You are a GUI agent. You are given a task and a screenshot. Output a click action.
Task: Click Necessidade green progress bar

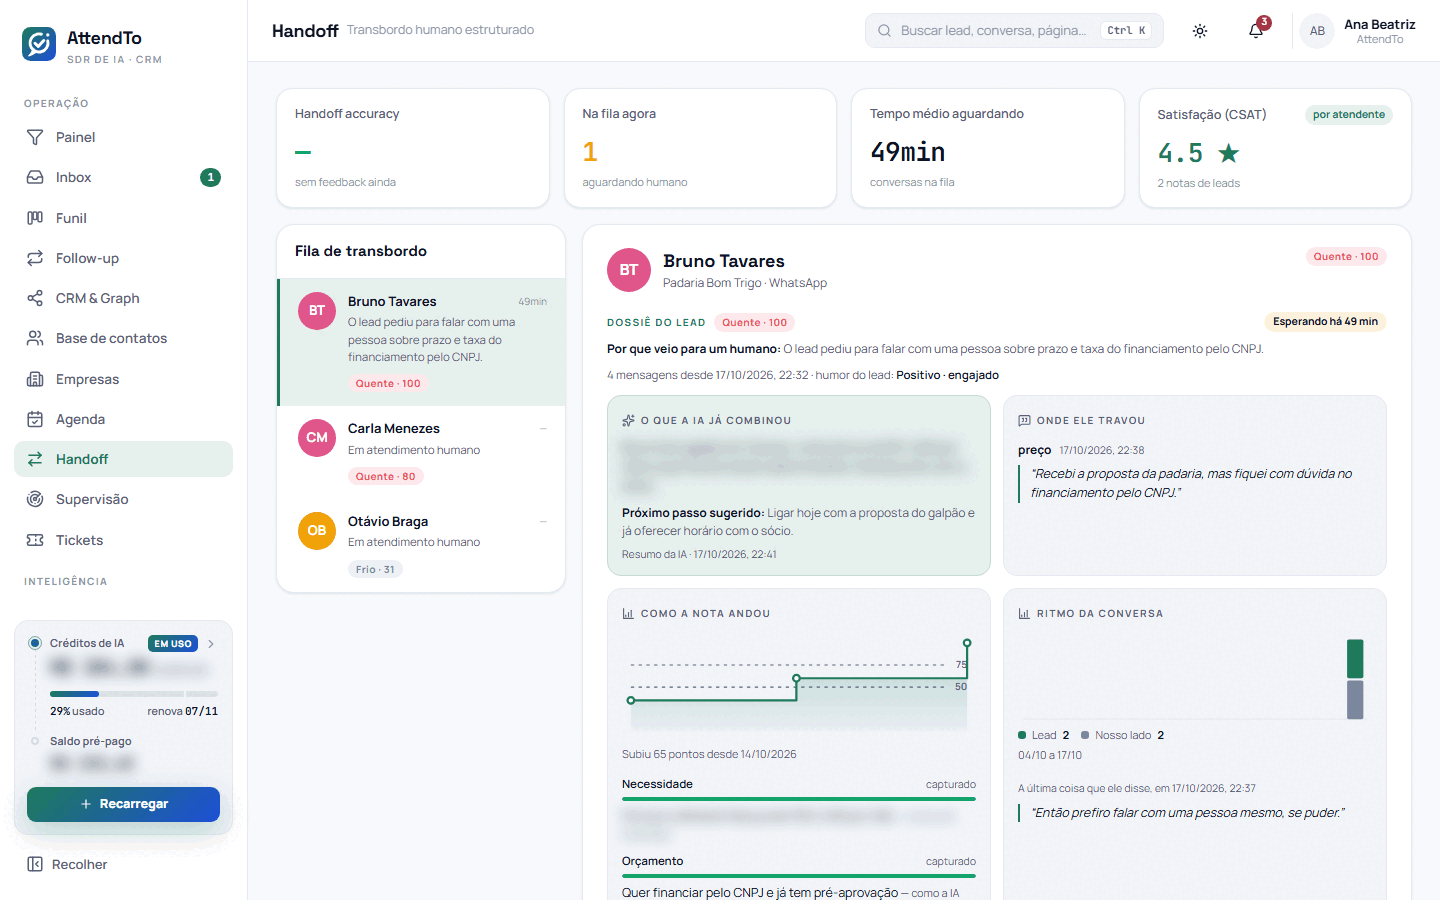pos(799,799)
